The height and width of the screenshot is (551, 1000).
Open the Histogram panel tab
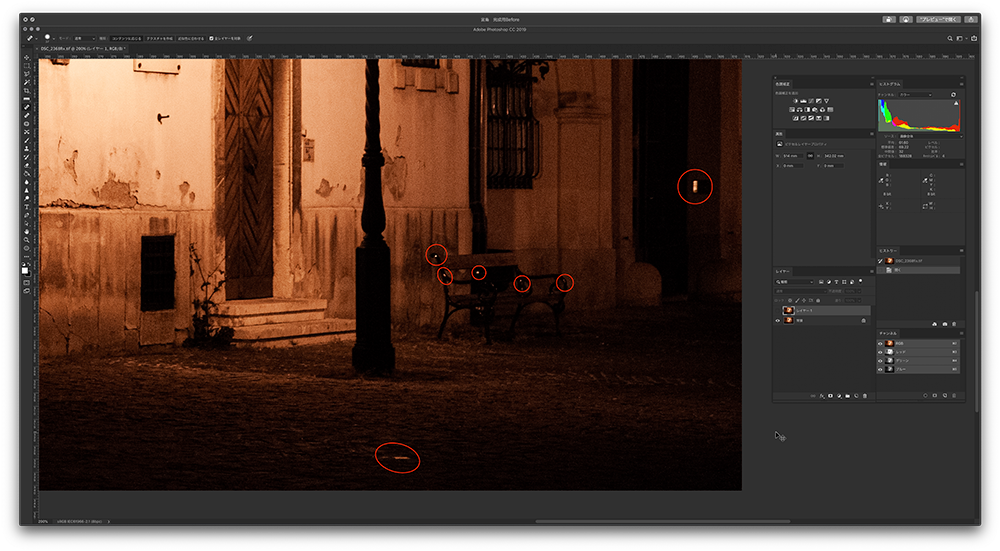tap(889, 84)
